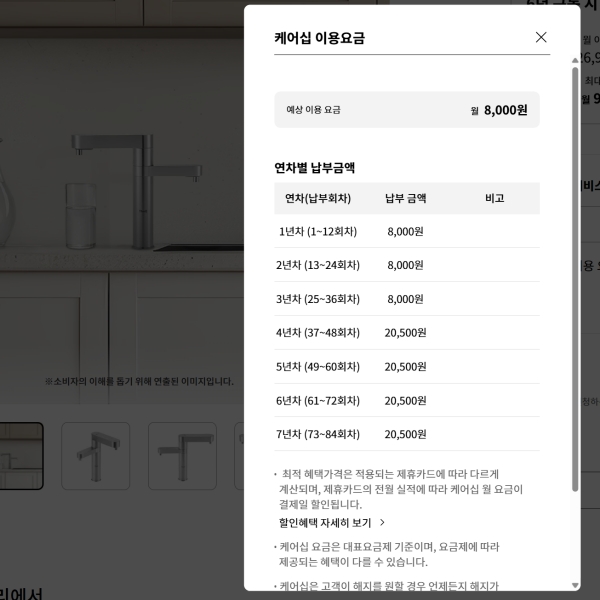Open 할인혜택 자세히 보기 link
This screenshot has width=600, height=600.
325,523
